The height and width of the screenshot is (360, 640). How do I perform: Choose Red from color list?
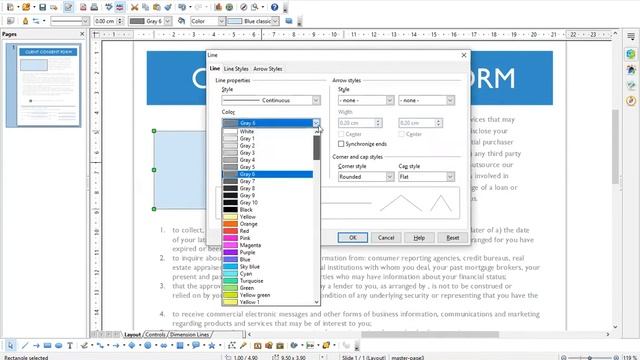pos(268,231)
